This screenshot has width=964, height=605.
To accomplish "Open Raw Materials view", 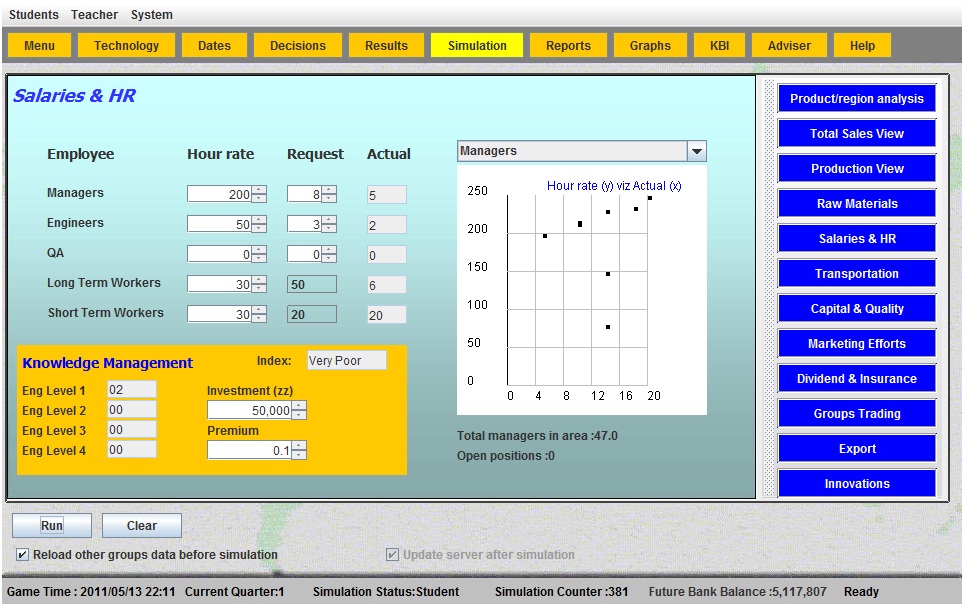I will 857,204.
